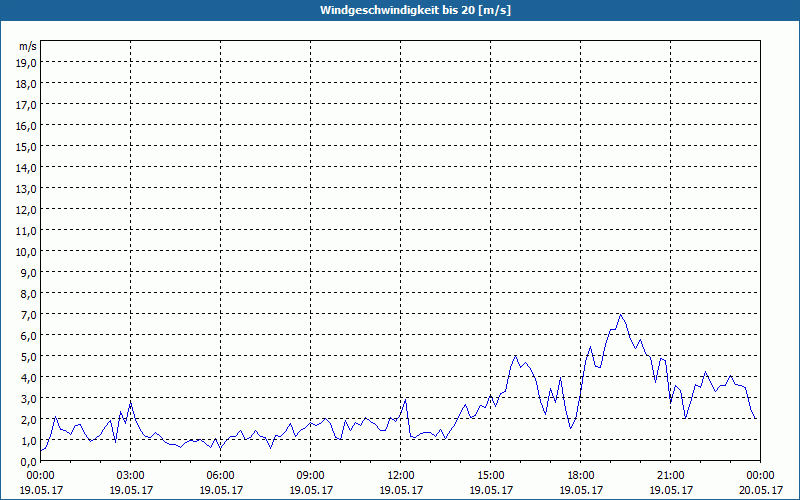This screenshot has height=500, width=800.
Task: Click the 9,0 y-axis label
Action: coord(29,272)
